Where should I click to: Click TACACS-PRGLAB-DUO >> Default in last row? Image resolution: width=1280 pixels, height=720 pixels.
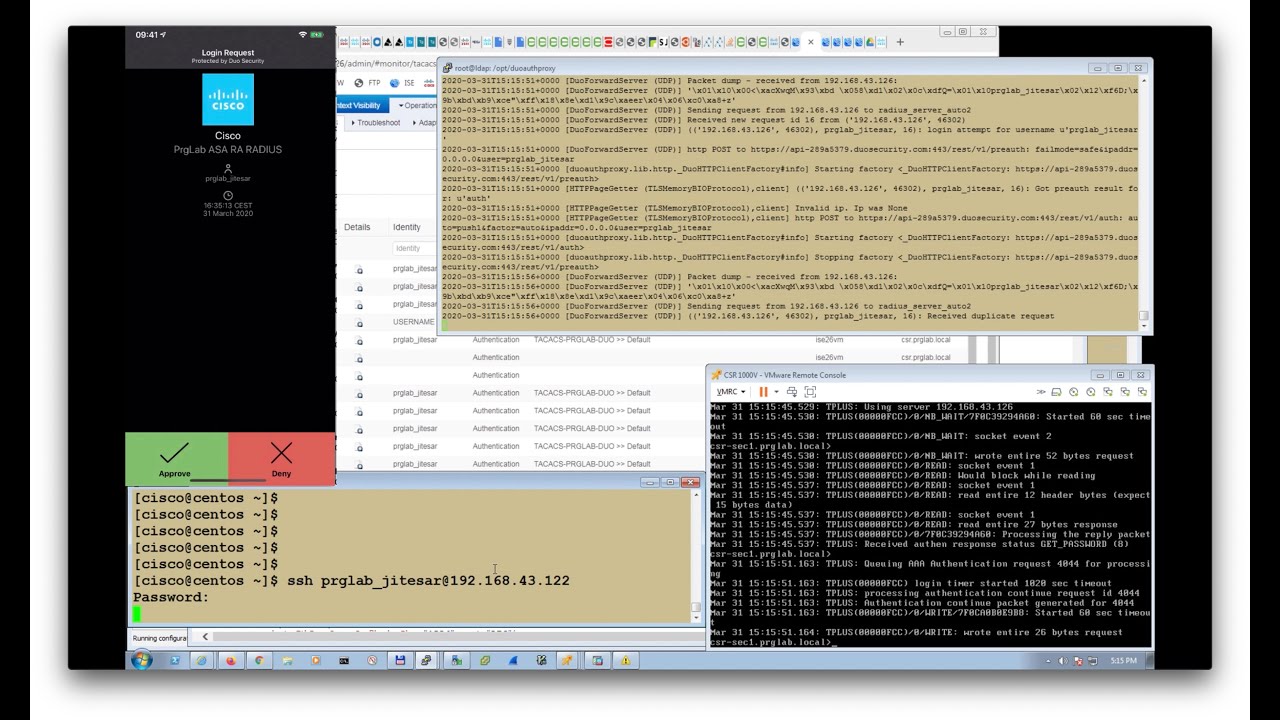pos(592,464)
